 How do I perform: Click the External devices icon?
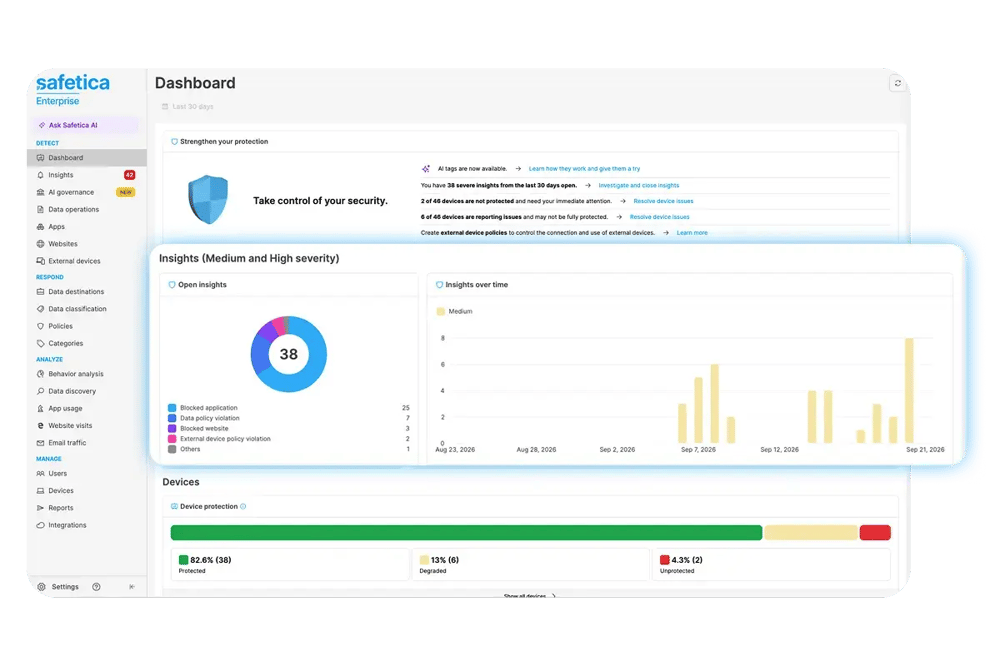pos(41,261)
